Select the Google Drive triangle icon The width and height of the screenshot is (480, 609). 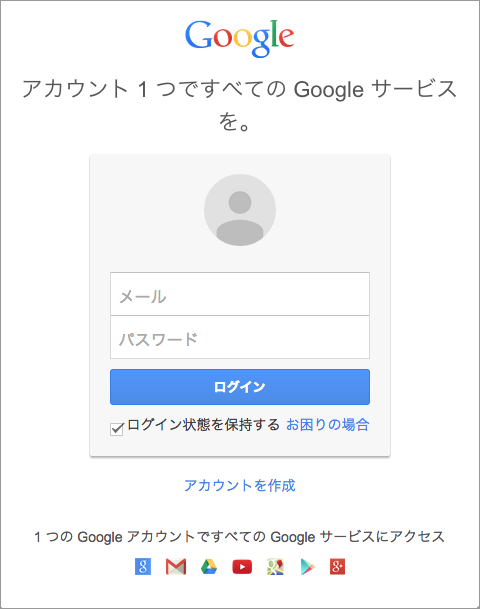coord(209,567)
